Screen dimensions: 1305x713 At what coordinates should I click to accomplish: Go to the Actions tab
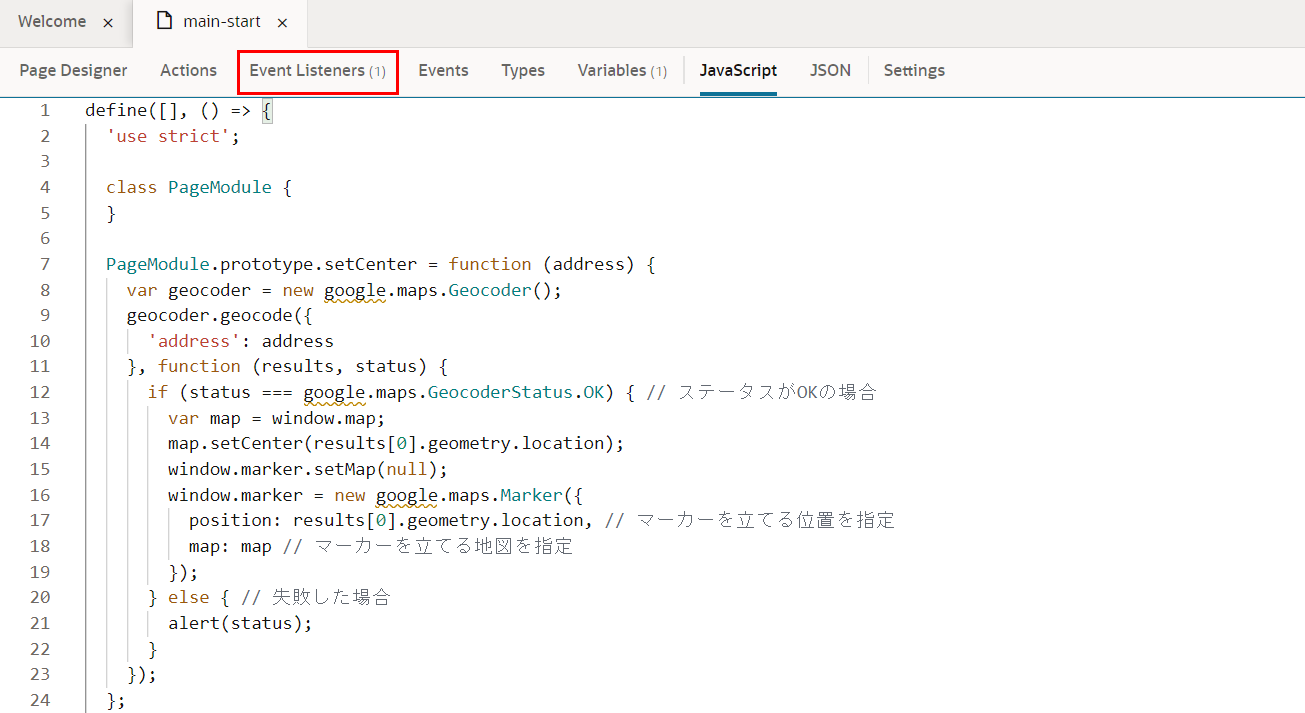pos(188,70)
